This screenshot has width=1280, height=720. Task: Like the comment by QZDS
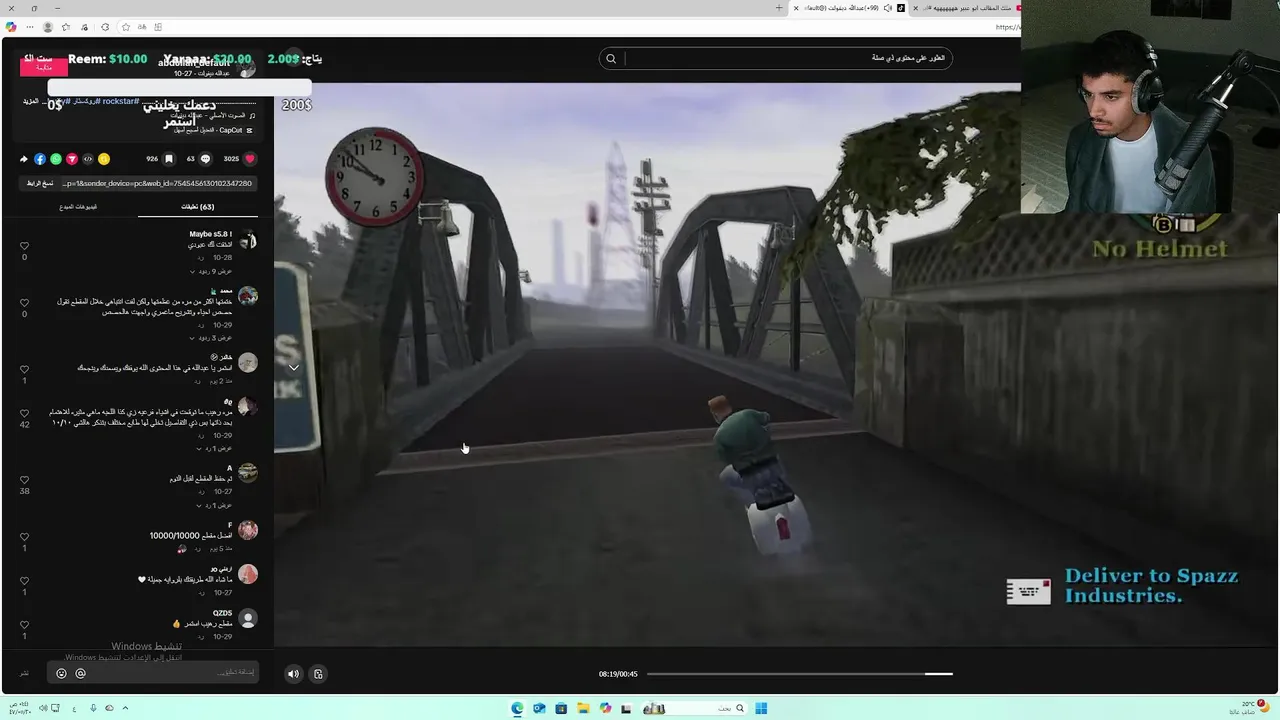25,625
